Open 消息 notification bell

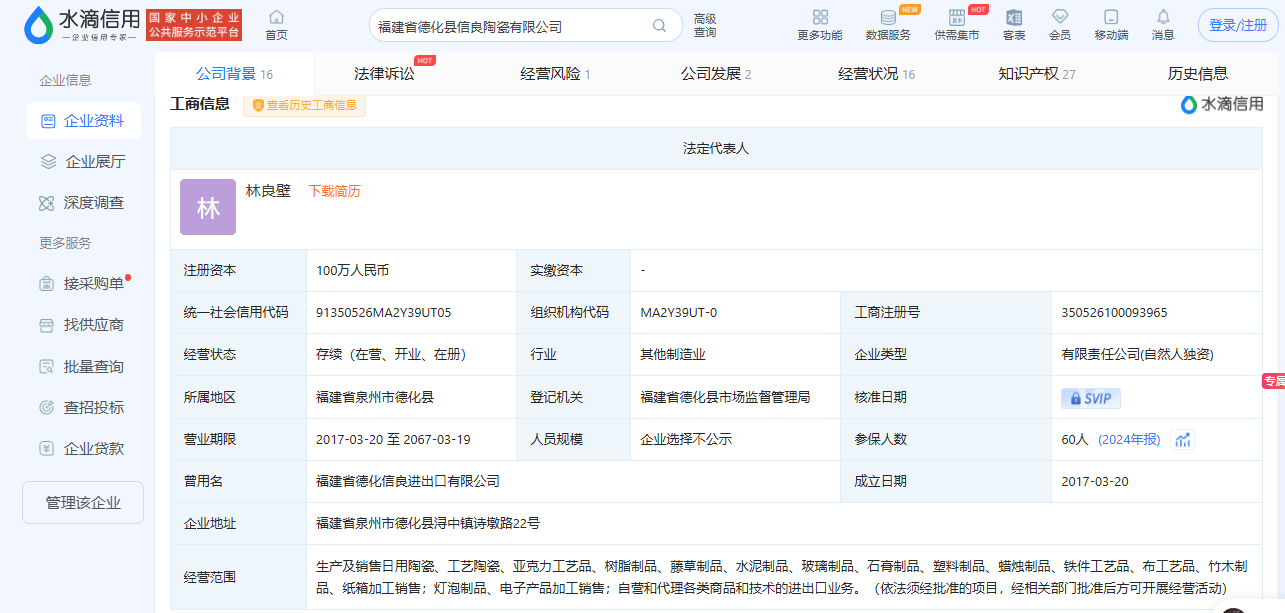tap(1163, 18)
